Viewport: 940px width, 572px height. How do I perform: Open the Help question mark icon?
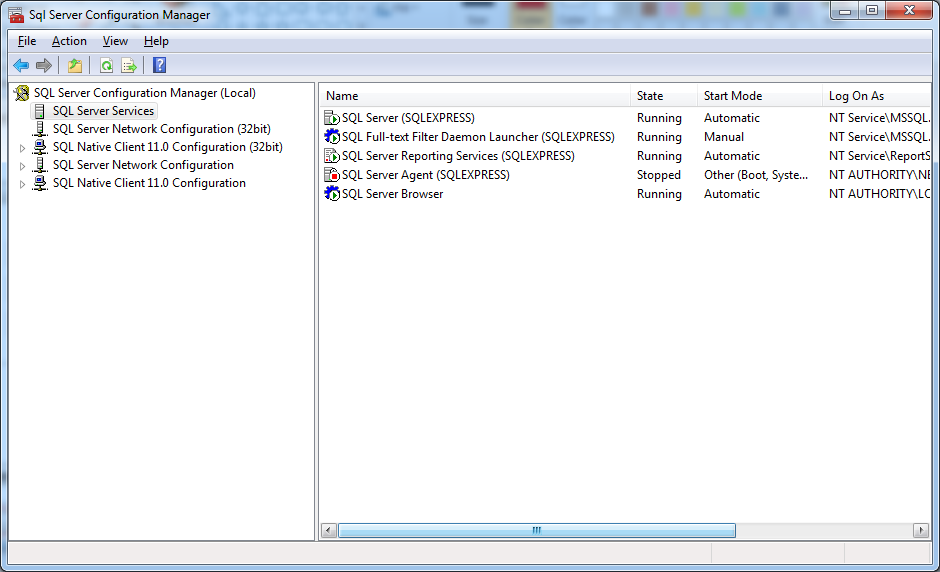point(159,65)
